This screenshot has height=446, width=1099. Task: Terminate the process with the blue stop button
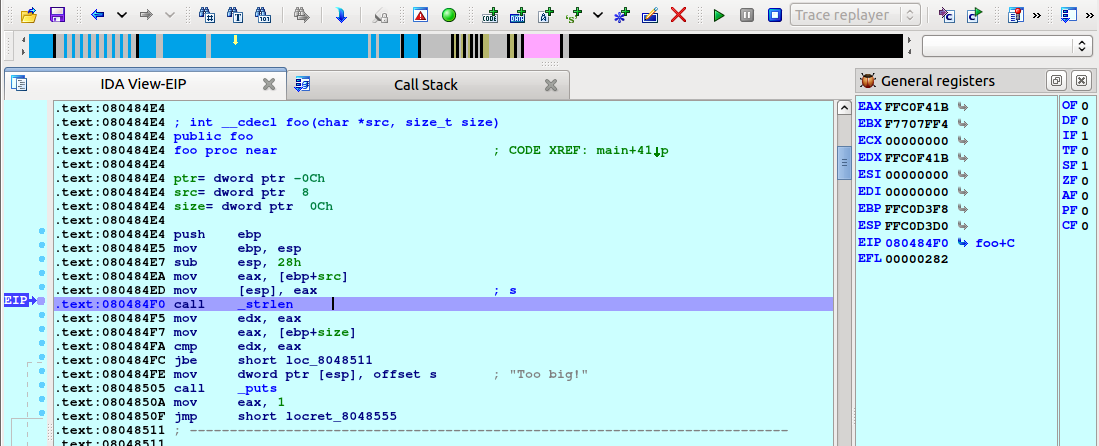pyautogui.click(x=774, y=15)
